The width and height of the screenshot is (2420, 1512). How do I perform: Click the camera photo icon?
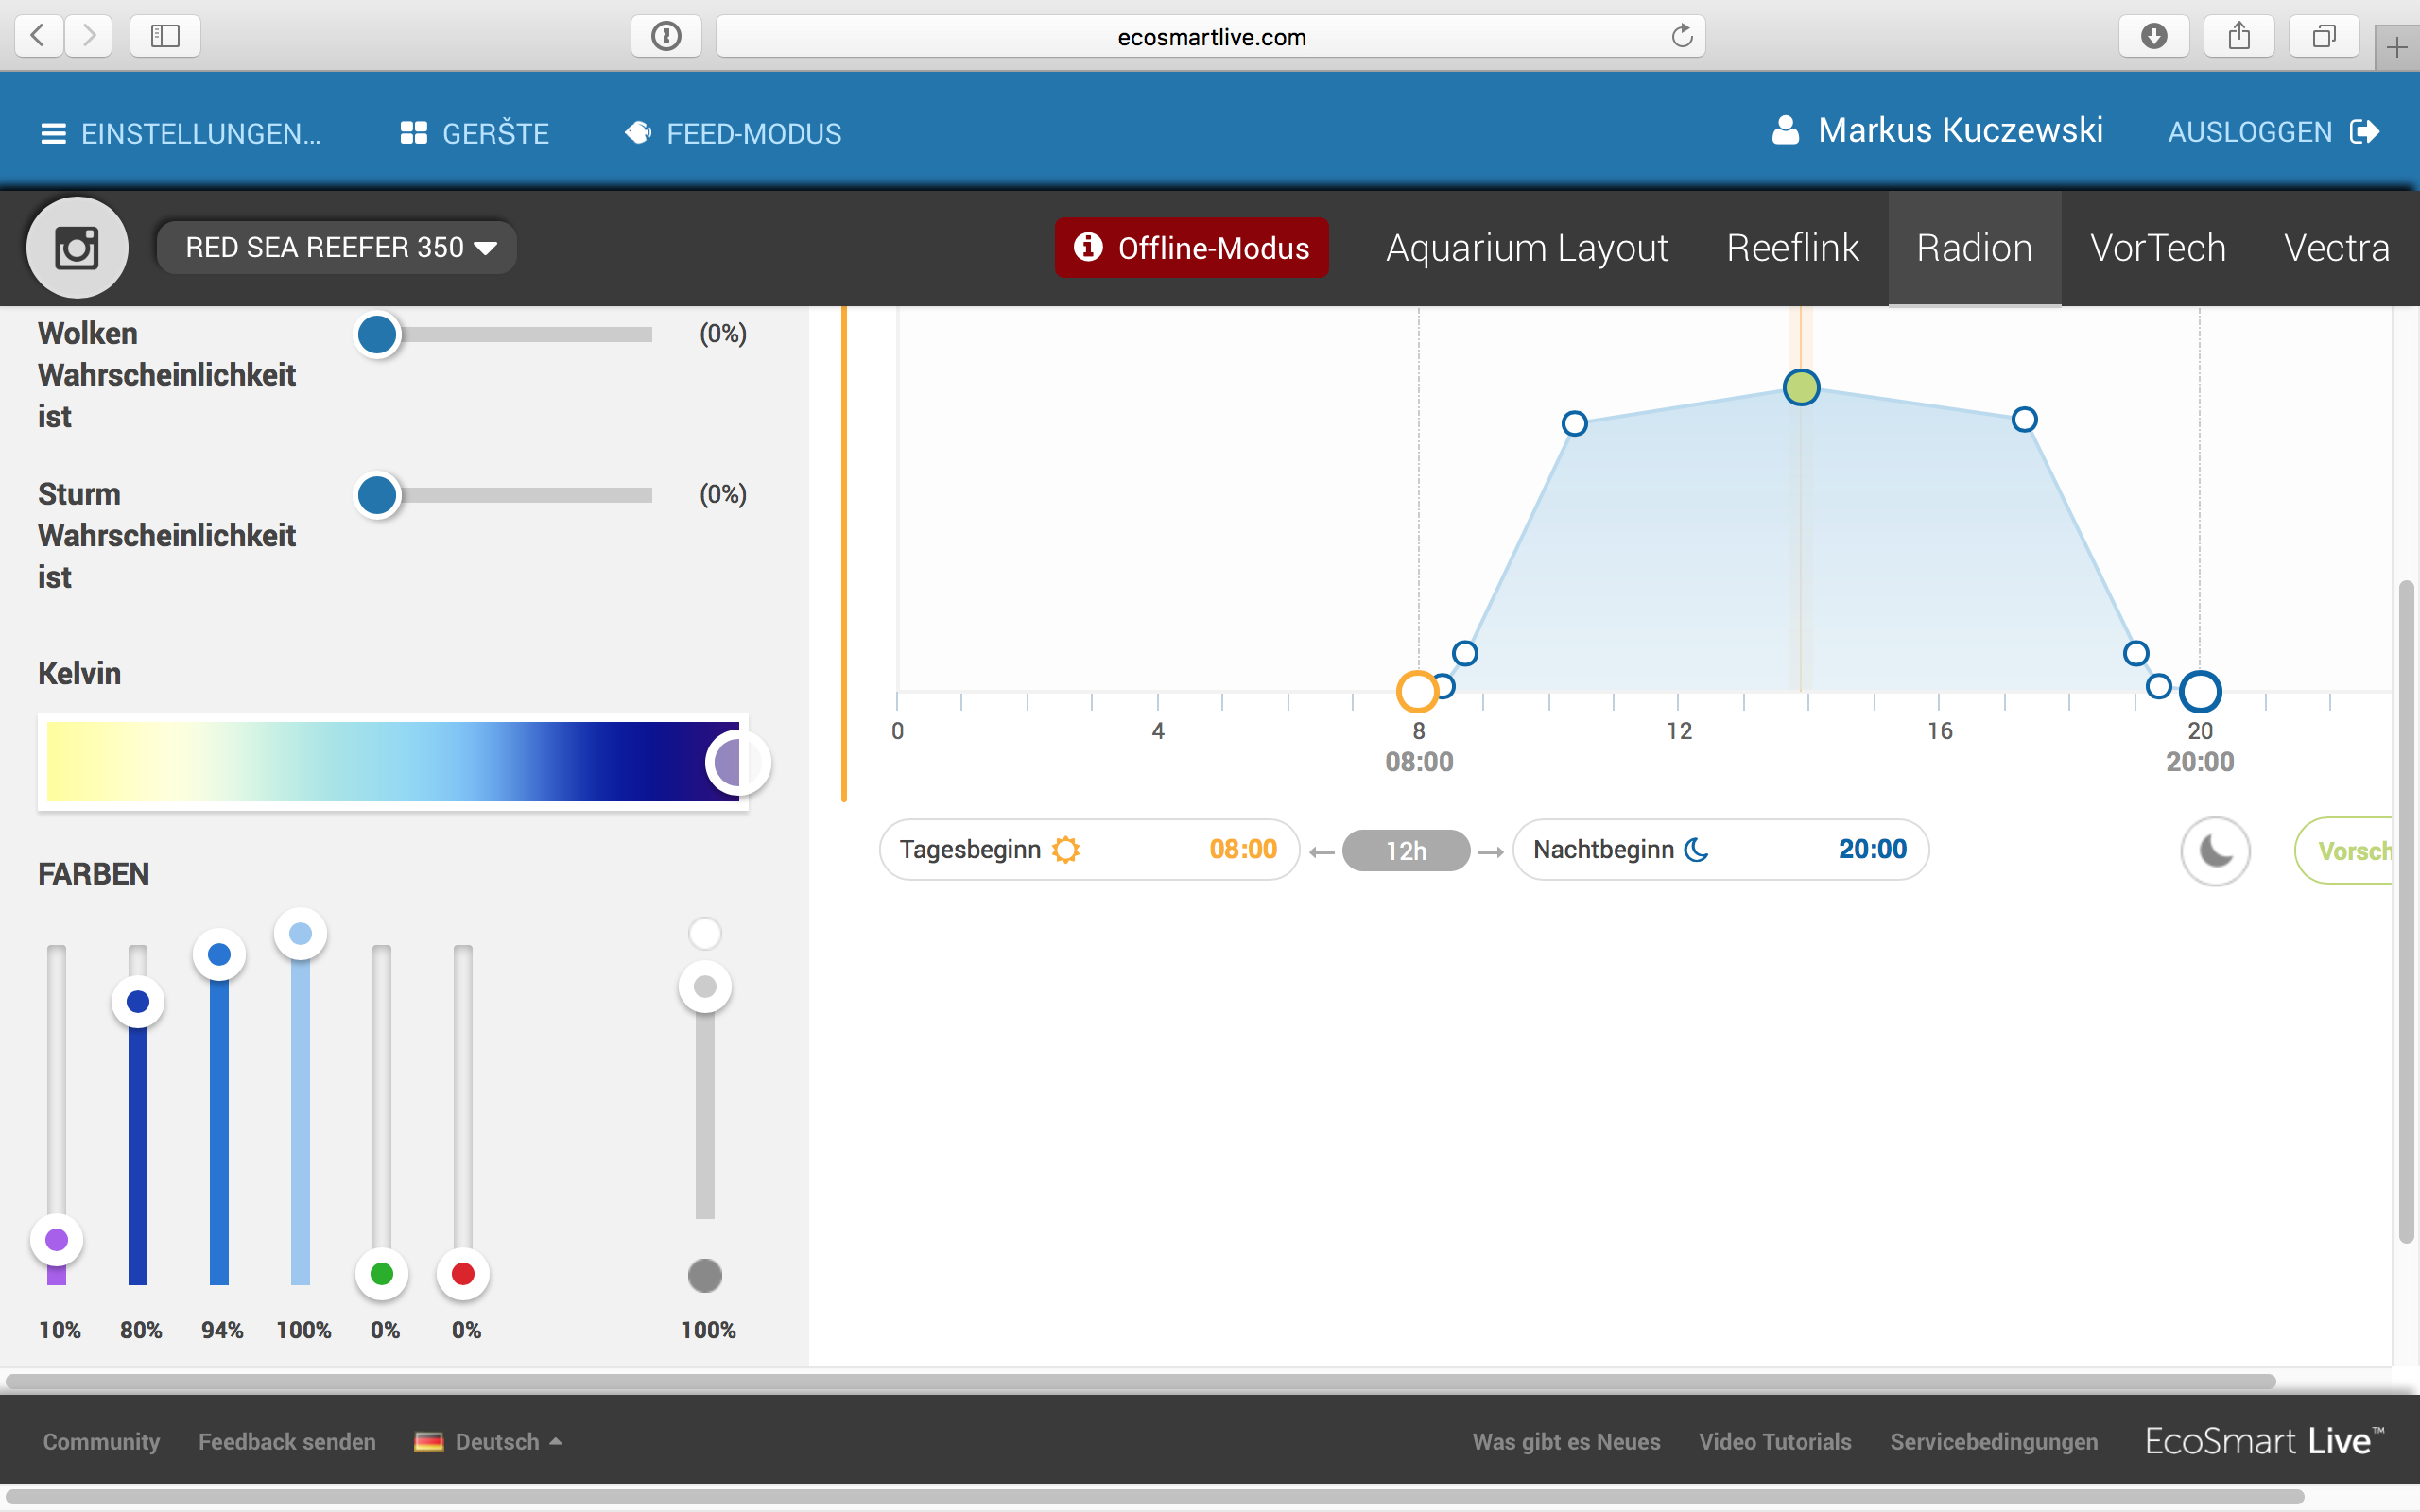coord(77,248)
